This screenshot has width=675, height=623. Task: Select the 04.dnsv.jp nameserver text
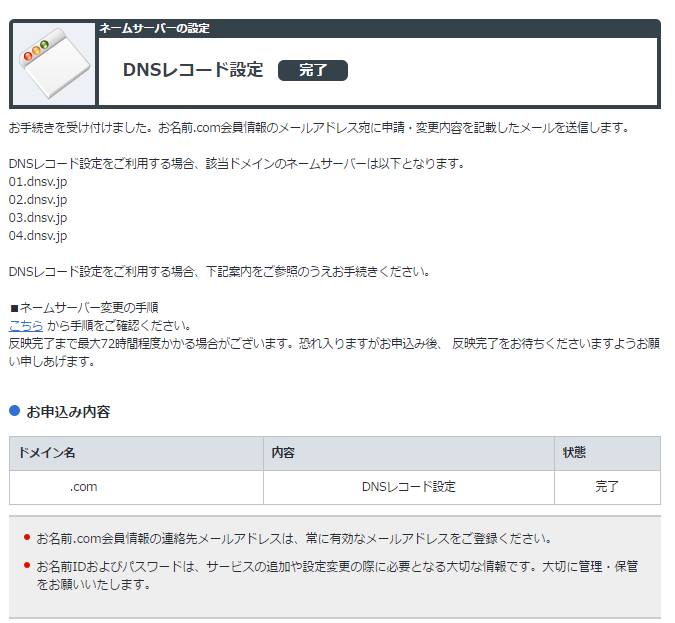pos(38,236)
